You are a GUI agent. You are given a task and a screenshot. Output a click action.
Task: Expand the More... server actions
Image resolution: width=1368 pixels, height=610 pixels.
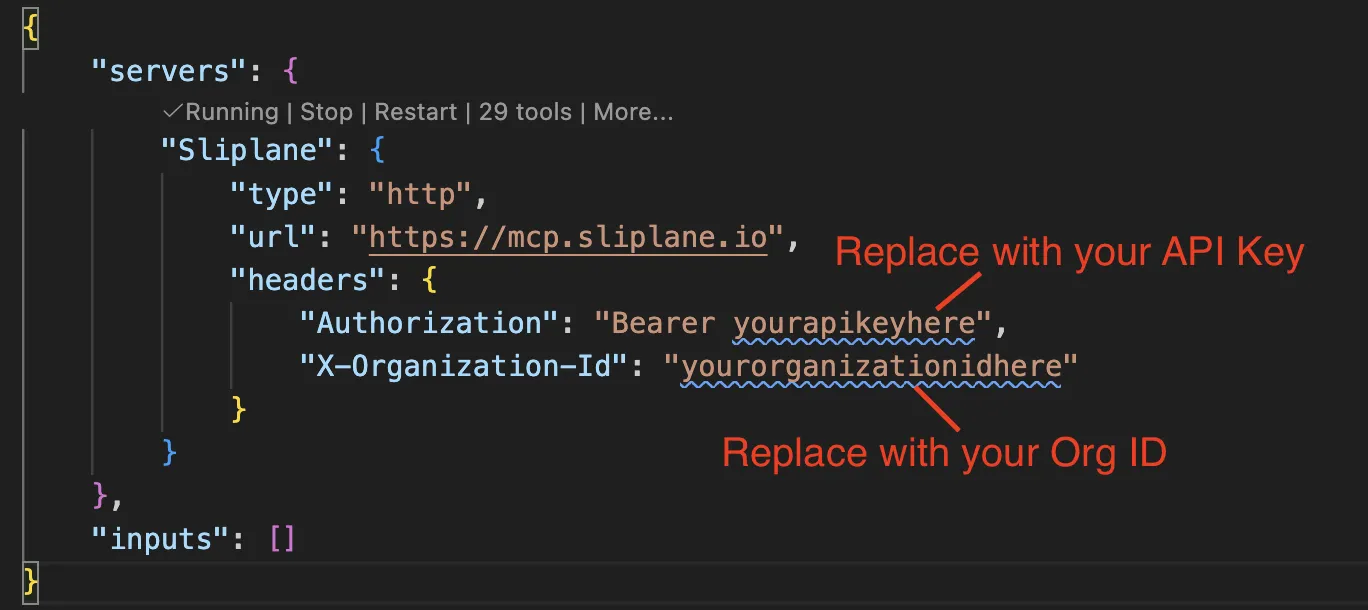[633, 112]
